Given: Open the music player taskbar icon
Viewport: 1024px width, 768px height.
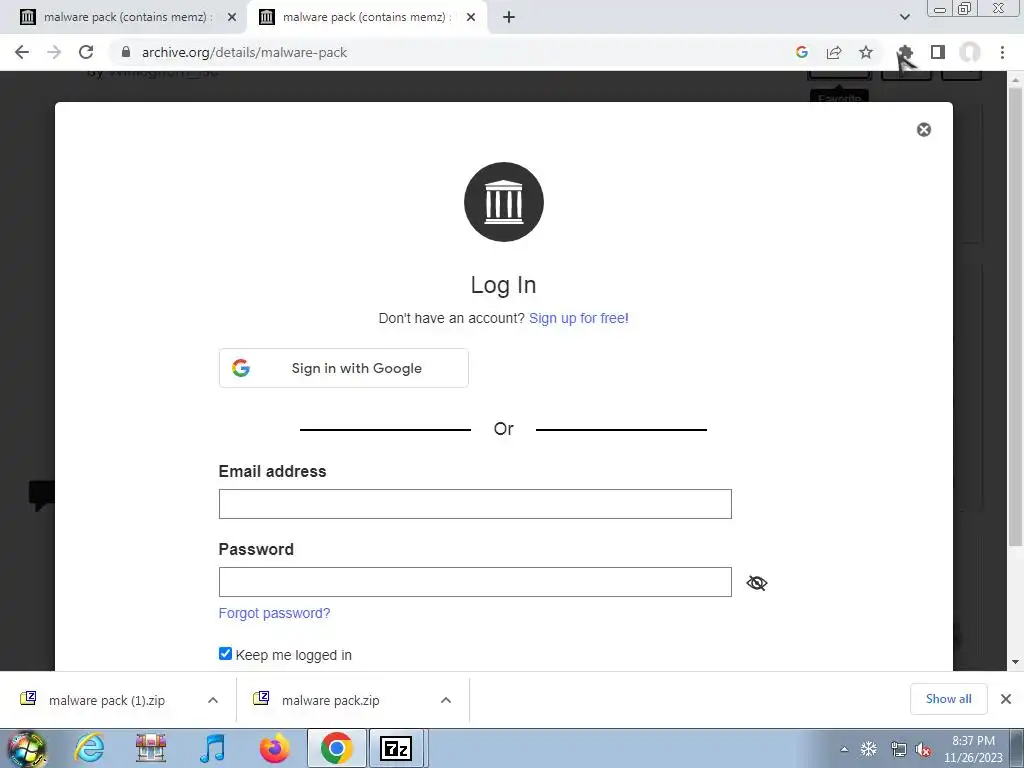Looking at the screenshot, I should (213, 748).
